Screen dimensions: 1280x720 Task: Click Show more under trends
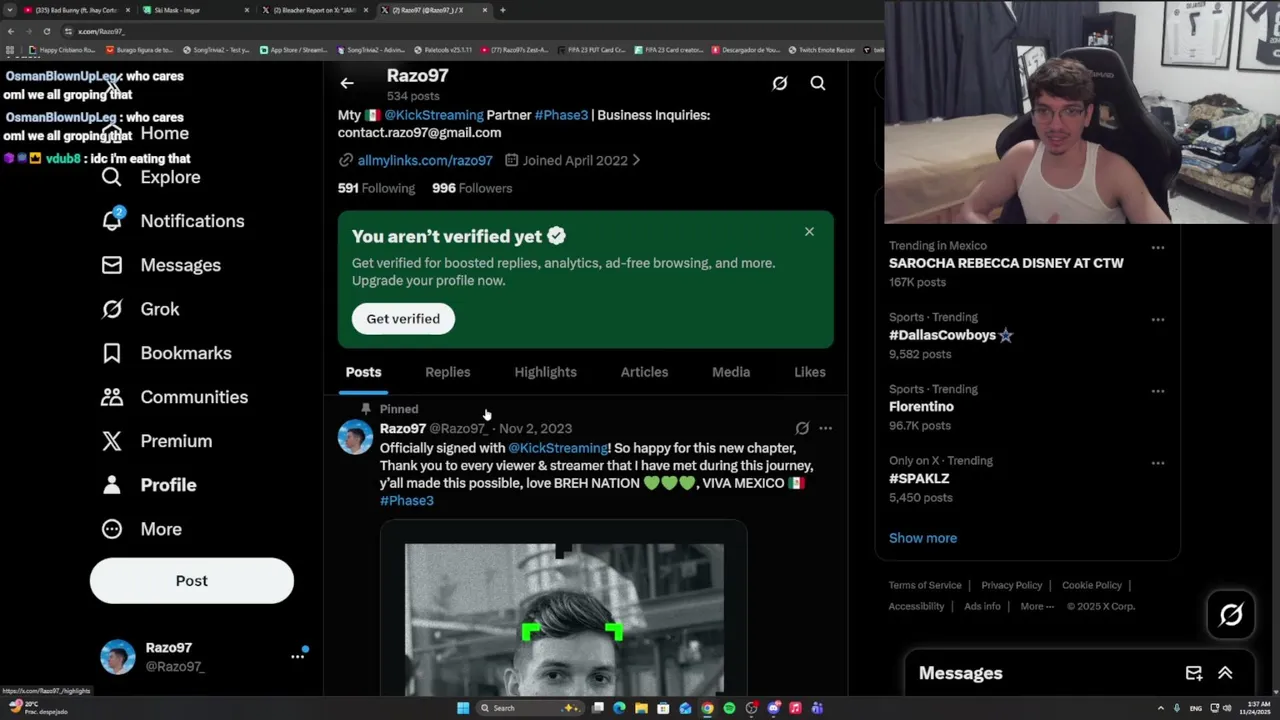pos(923,538)
